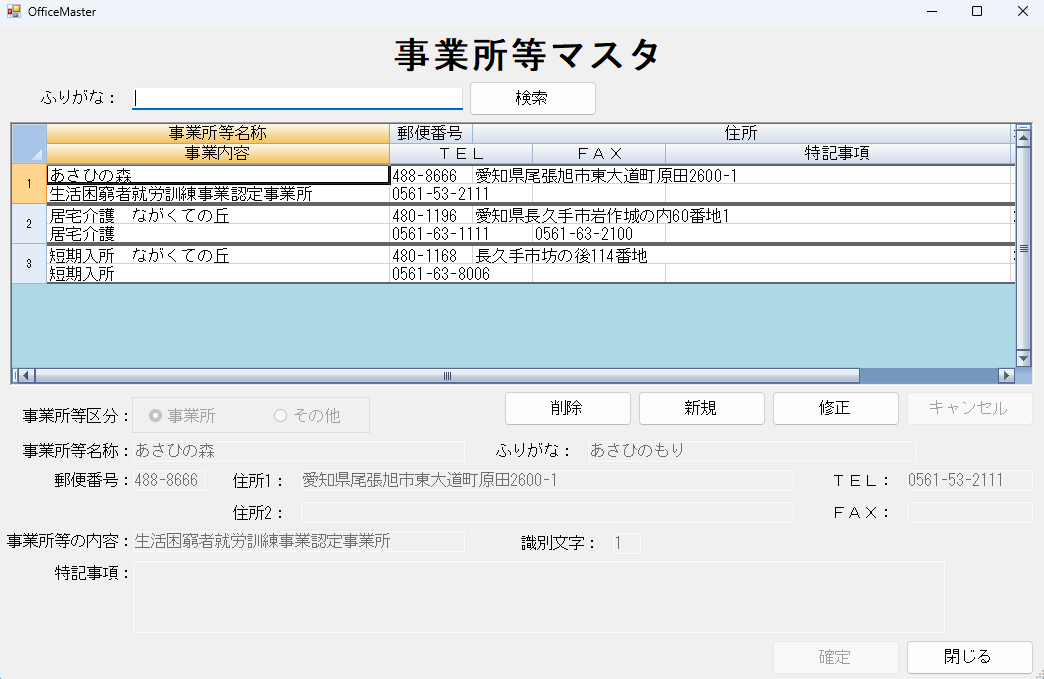The image size is (1044, 679).
Task: Click the horizontal scrollbar right arrow
Action: tap(1007, 375)
